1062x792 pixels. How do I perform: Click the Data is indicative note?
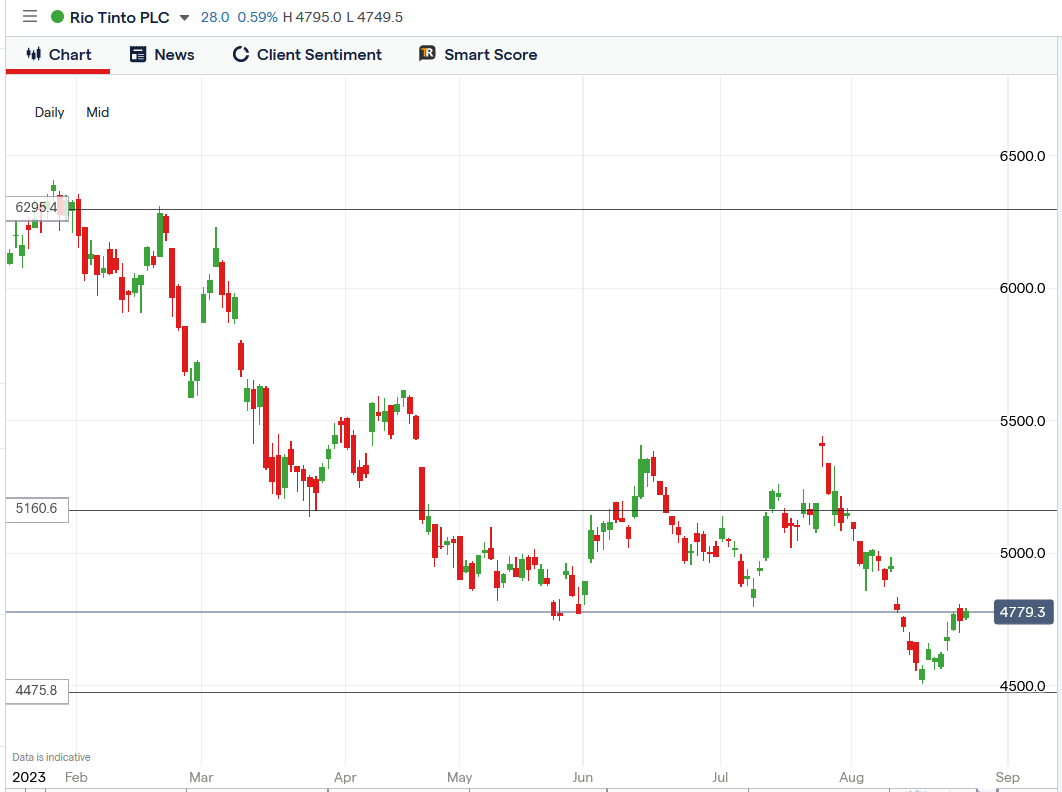point(51,757)
